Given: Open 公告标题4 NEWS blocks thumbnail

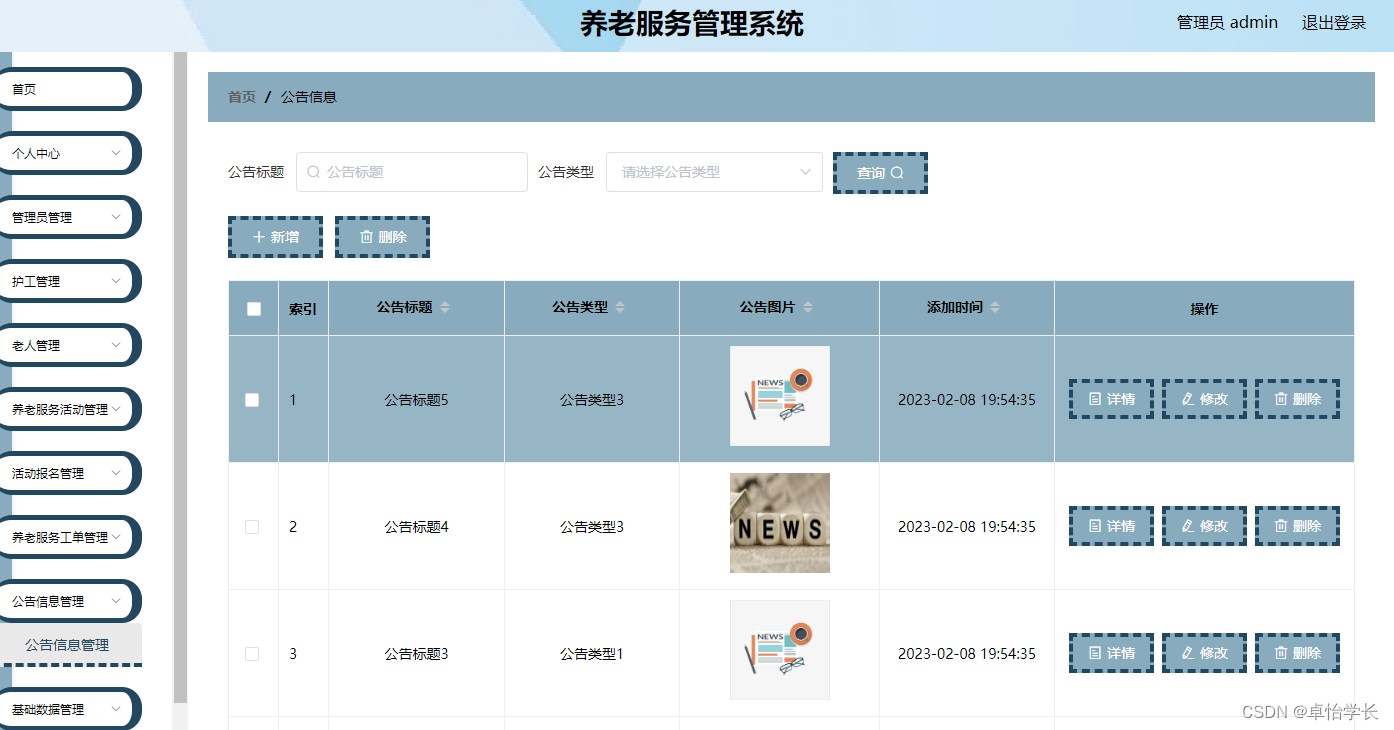Looking at the screenshot, I should [x=780, y=523].
